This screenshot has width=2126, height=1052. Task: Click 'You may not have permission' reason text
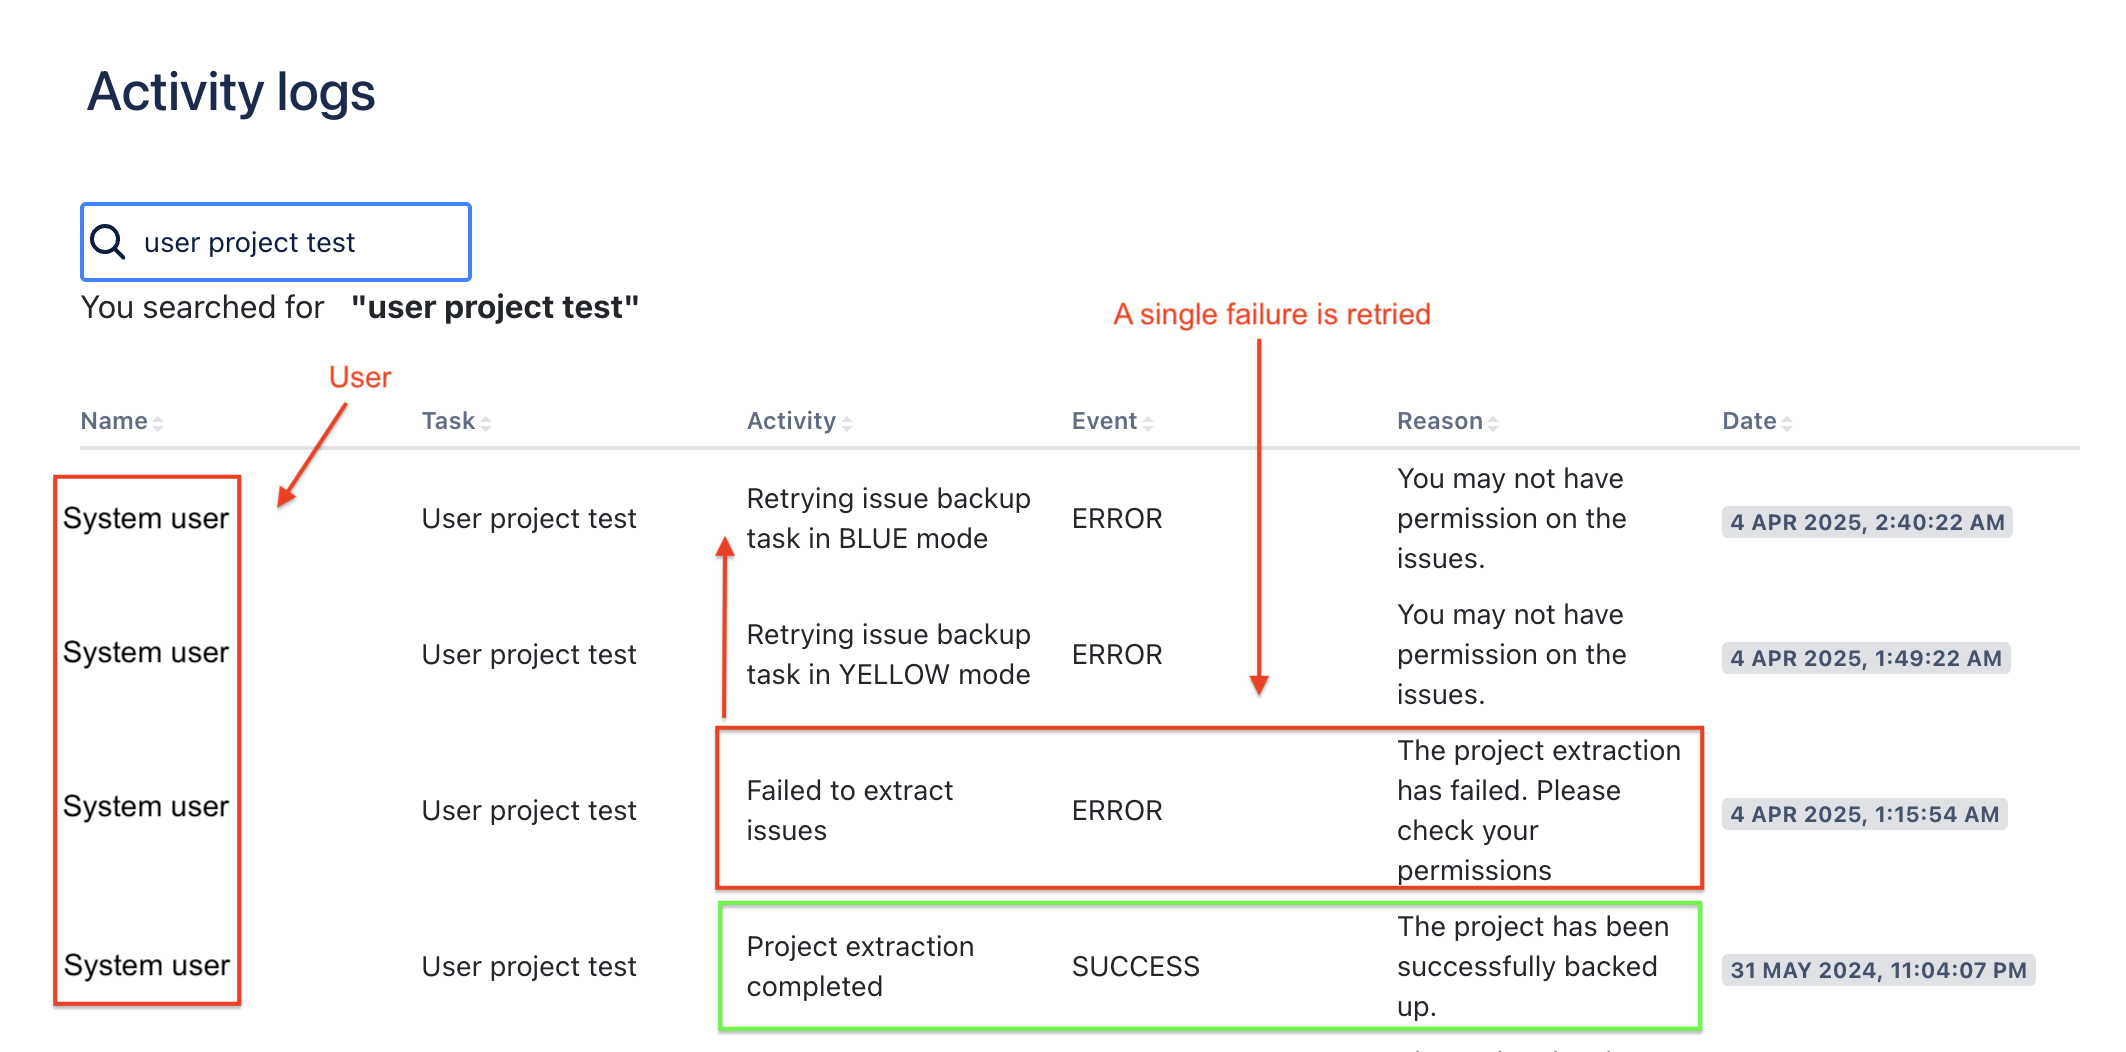click(x=1512, y=518)
